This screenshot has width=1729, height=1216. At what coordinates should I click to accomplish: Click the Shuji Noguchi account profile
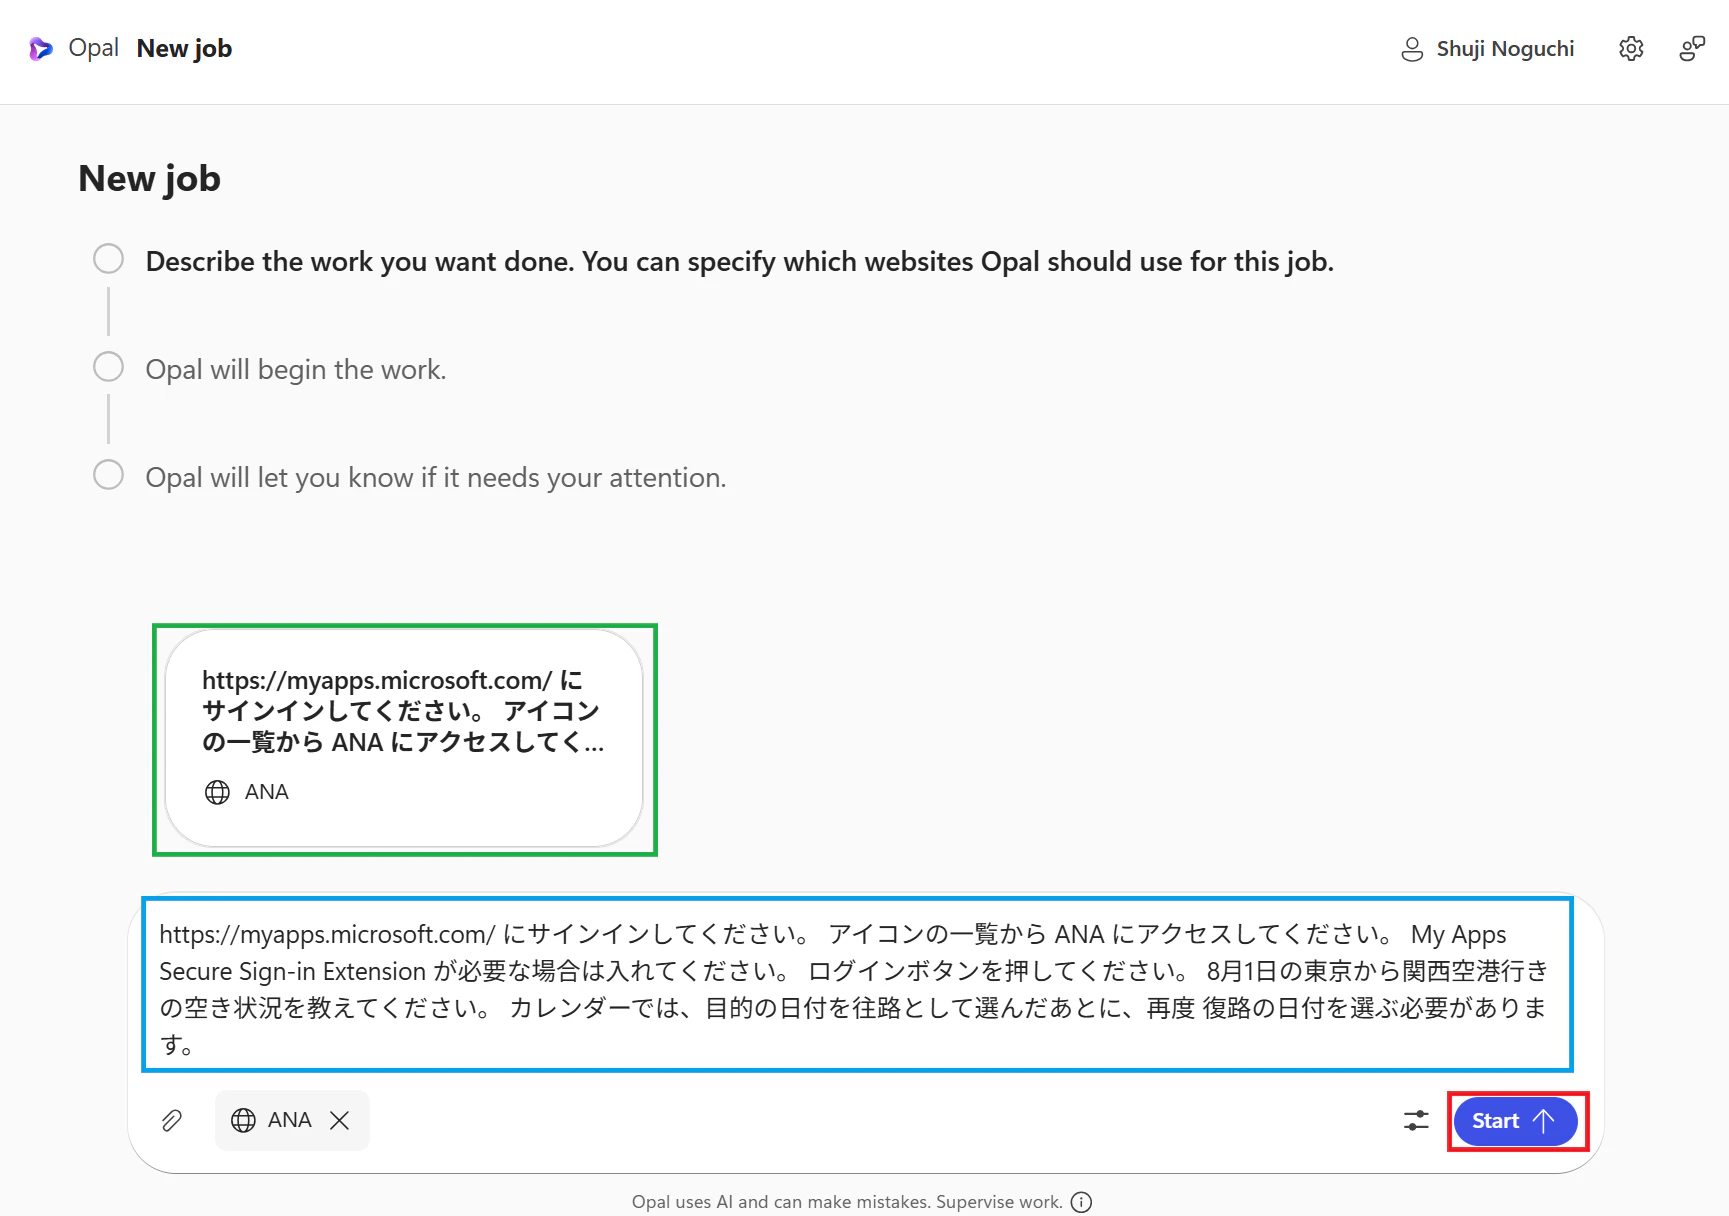point(1487,49)
